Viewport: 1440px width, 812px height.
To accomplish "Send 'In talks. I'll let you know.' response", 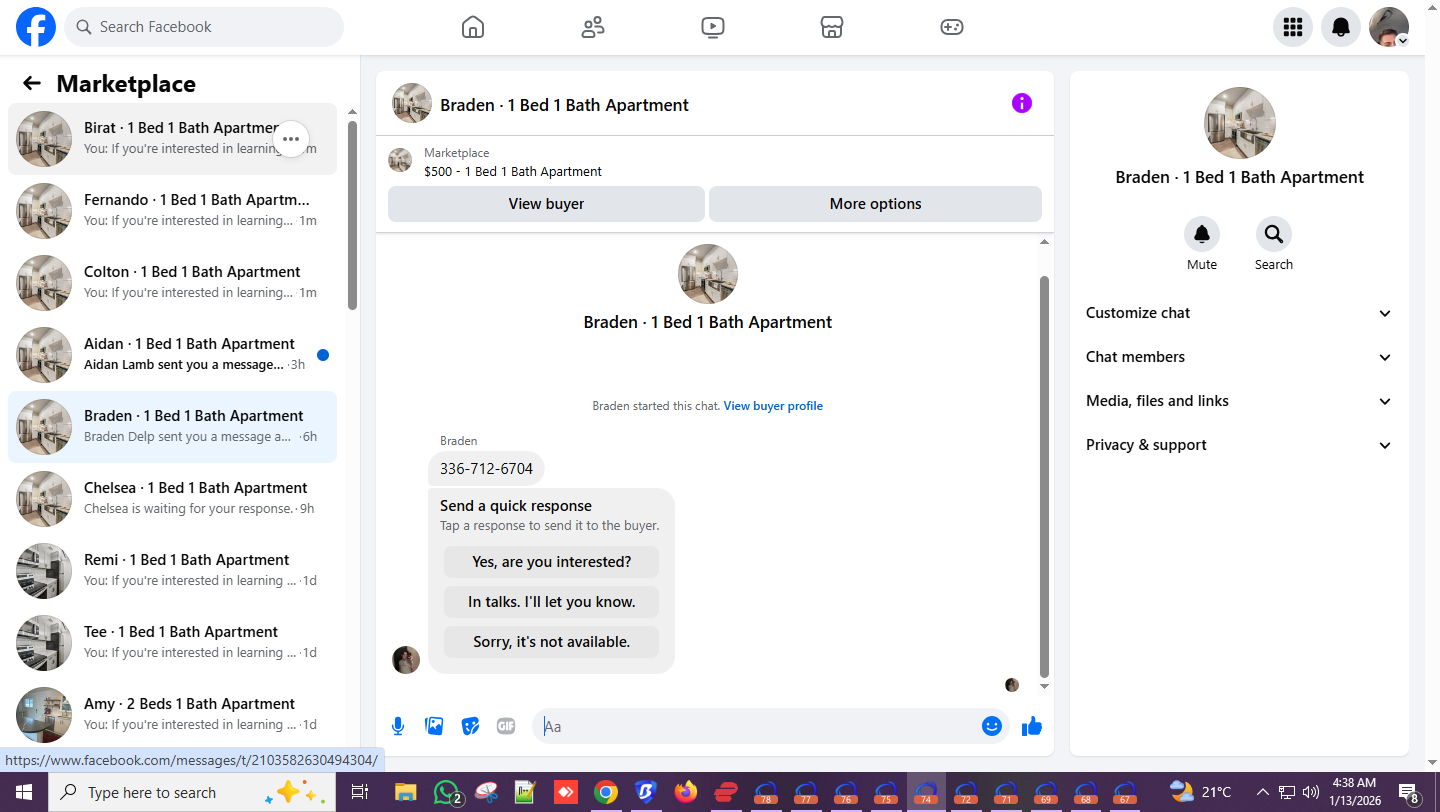I will 552,602.
